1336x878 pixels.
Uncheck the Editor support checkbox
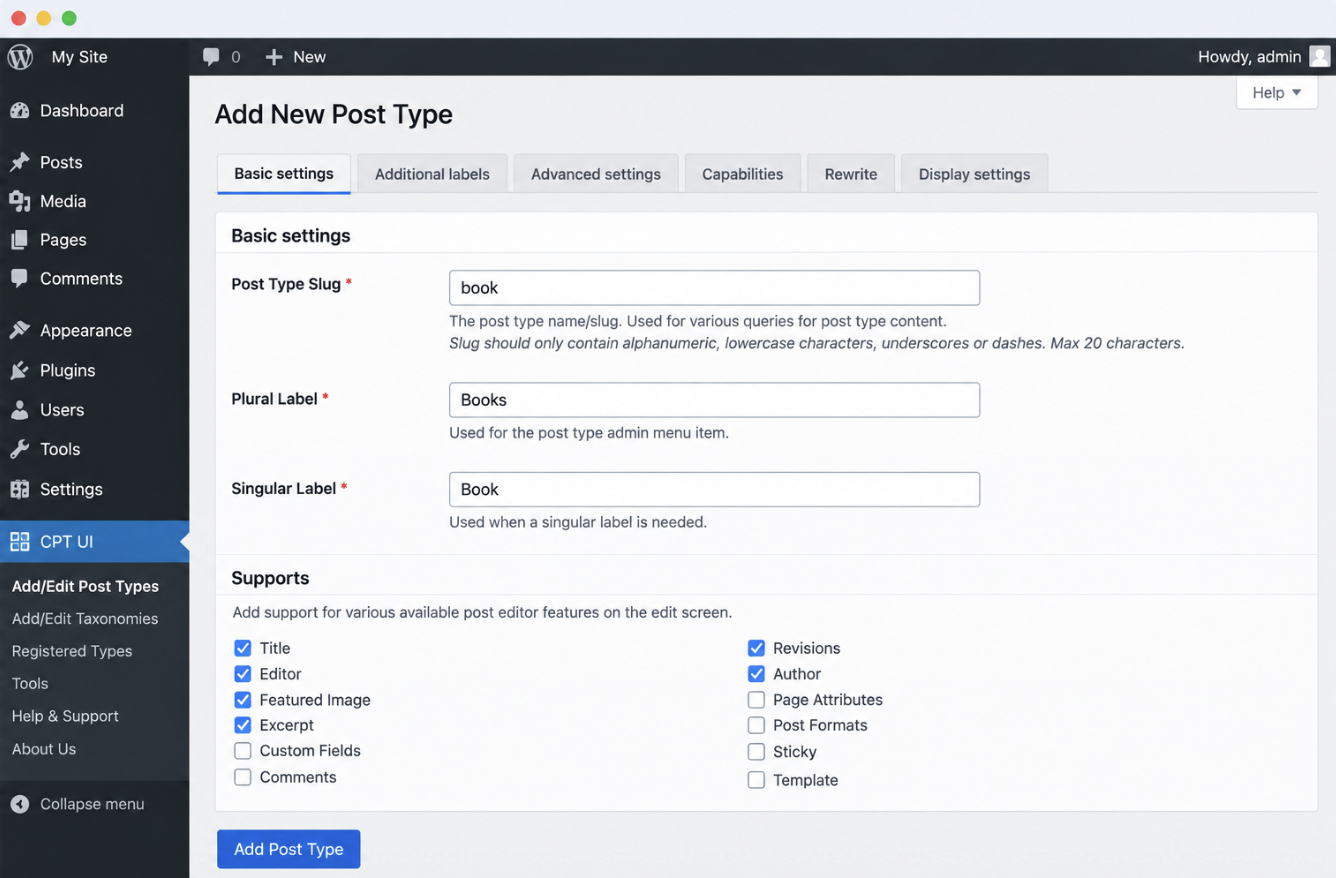click(x=243, y=674)
